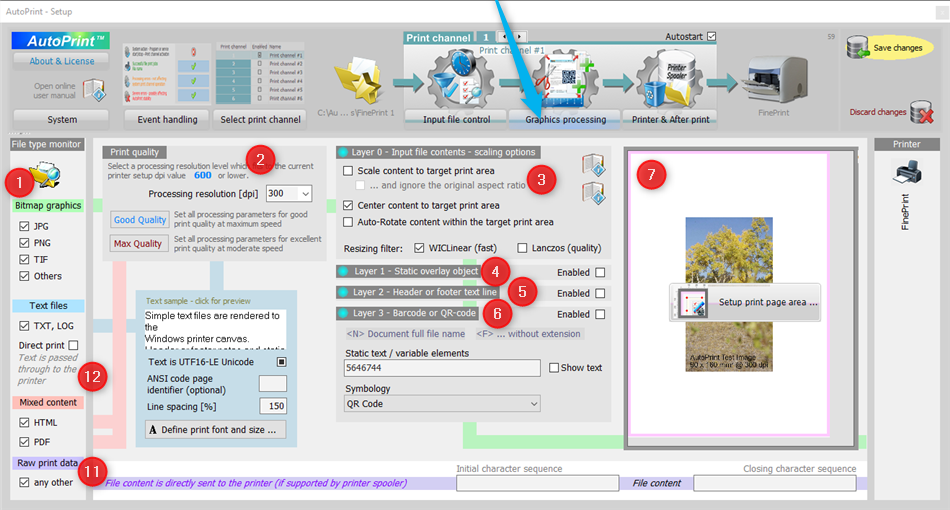Click the Line spacing percent field
Screen dimensions: 950x510
pos(273,406)
